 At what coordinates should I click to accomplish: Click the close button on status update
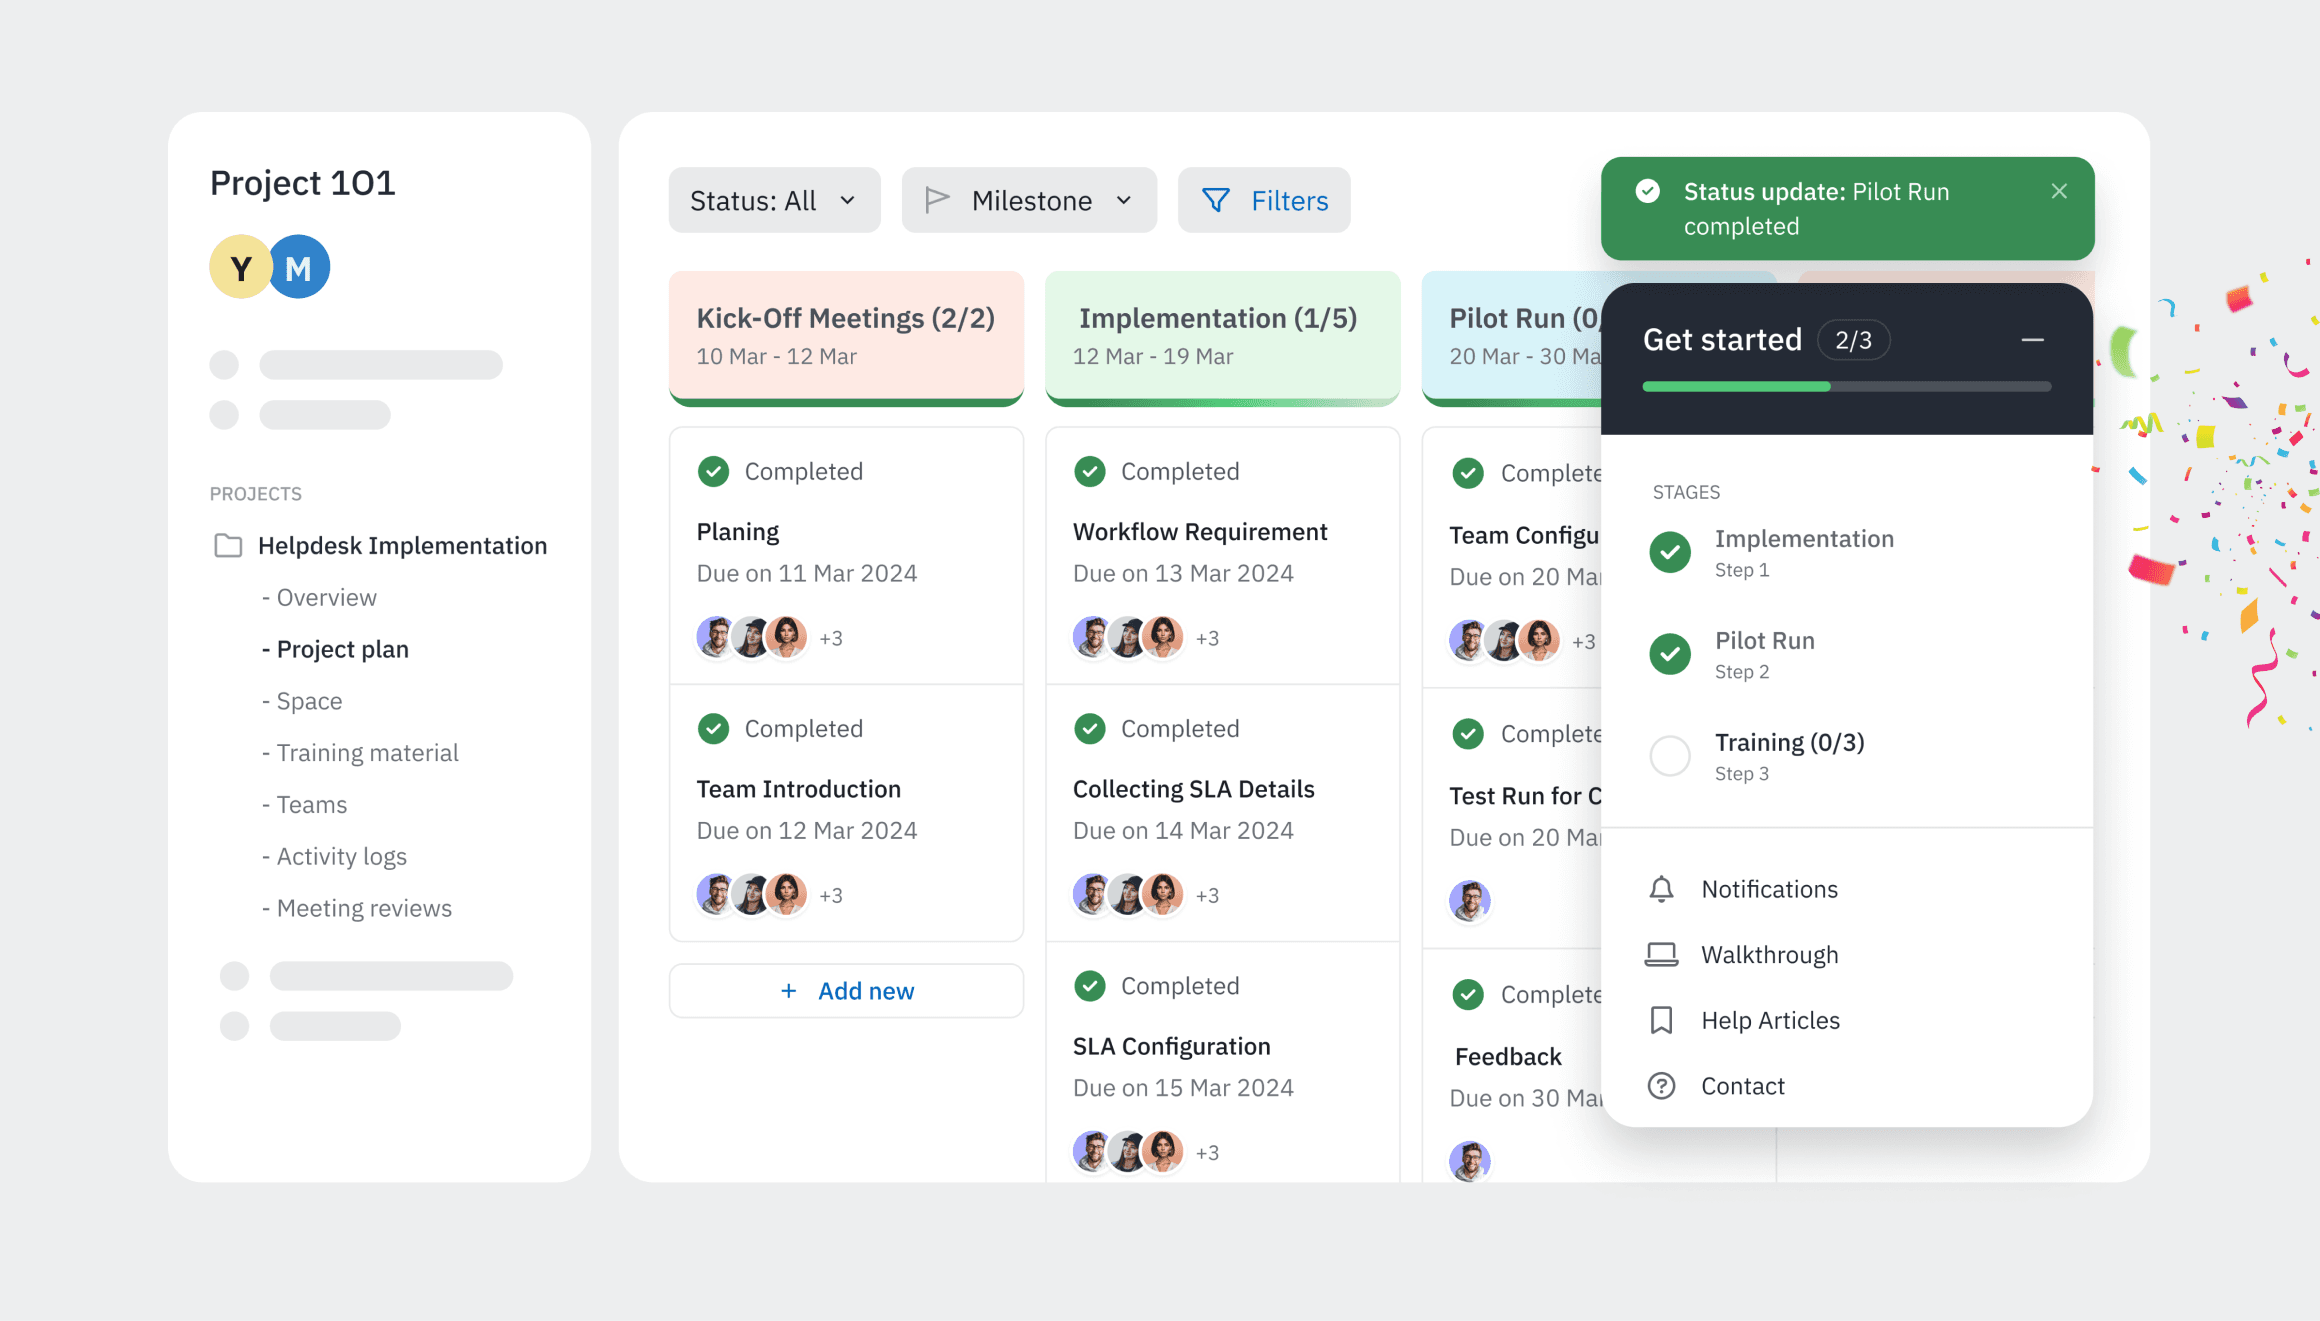(x=2057, y=190)
